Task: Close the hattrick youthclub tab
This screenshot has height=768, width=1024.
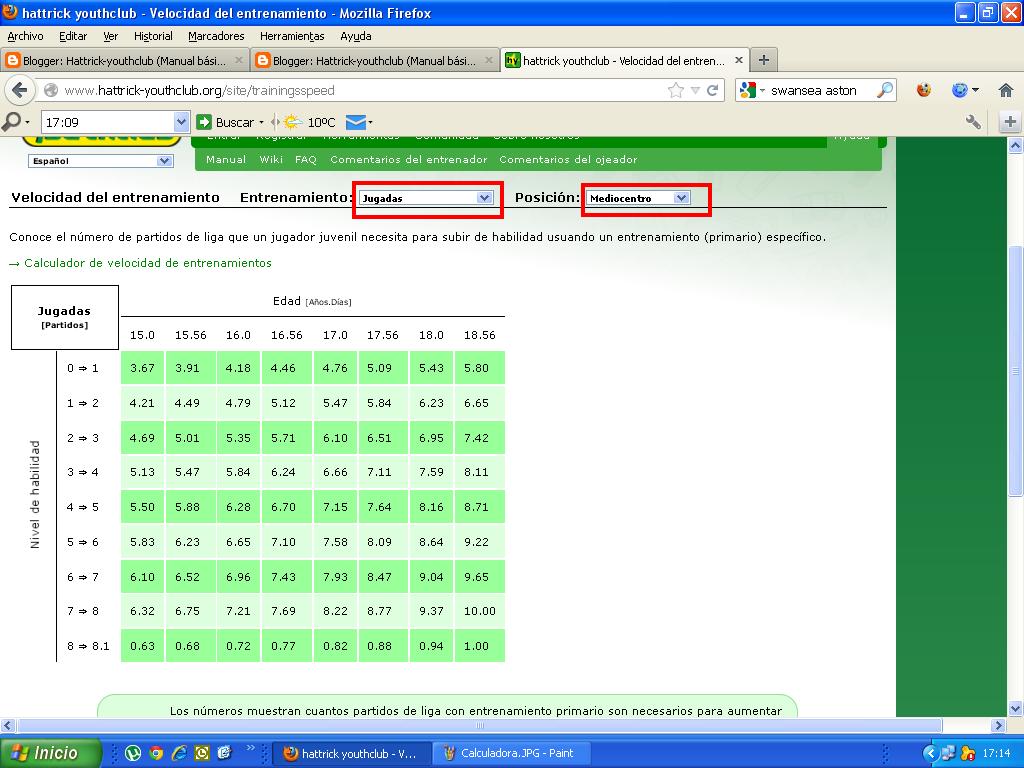Action: click(x=739, y=60)
